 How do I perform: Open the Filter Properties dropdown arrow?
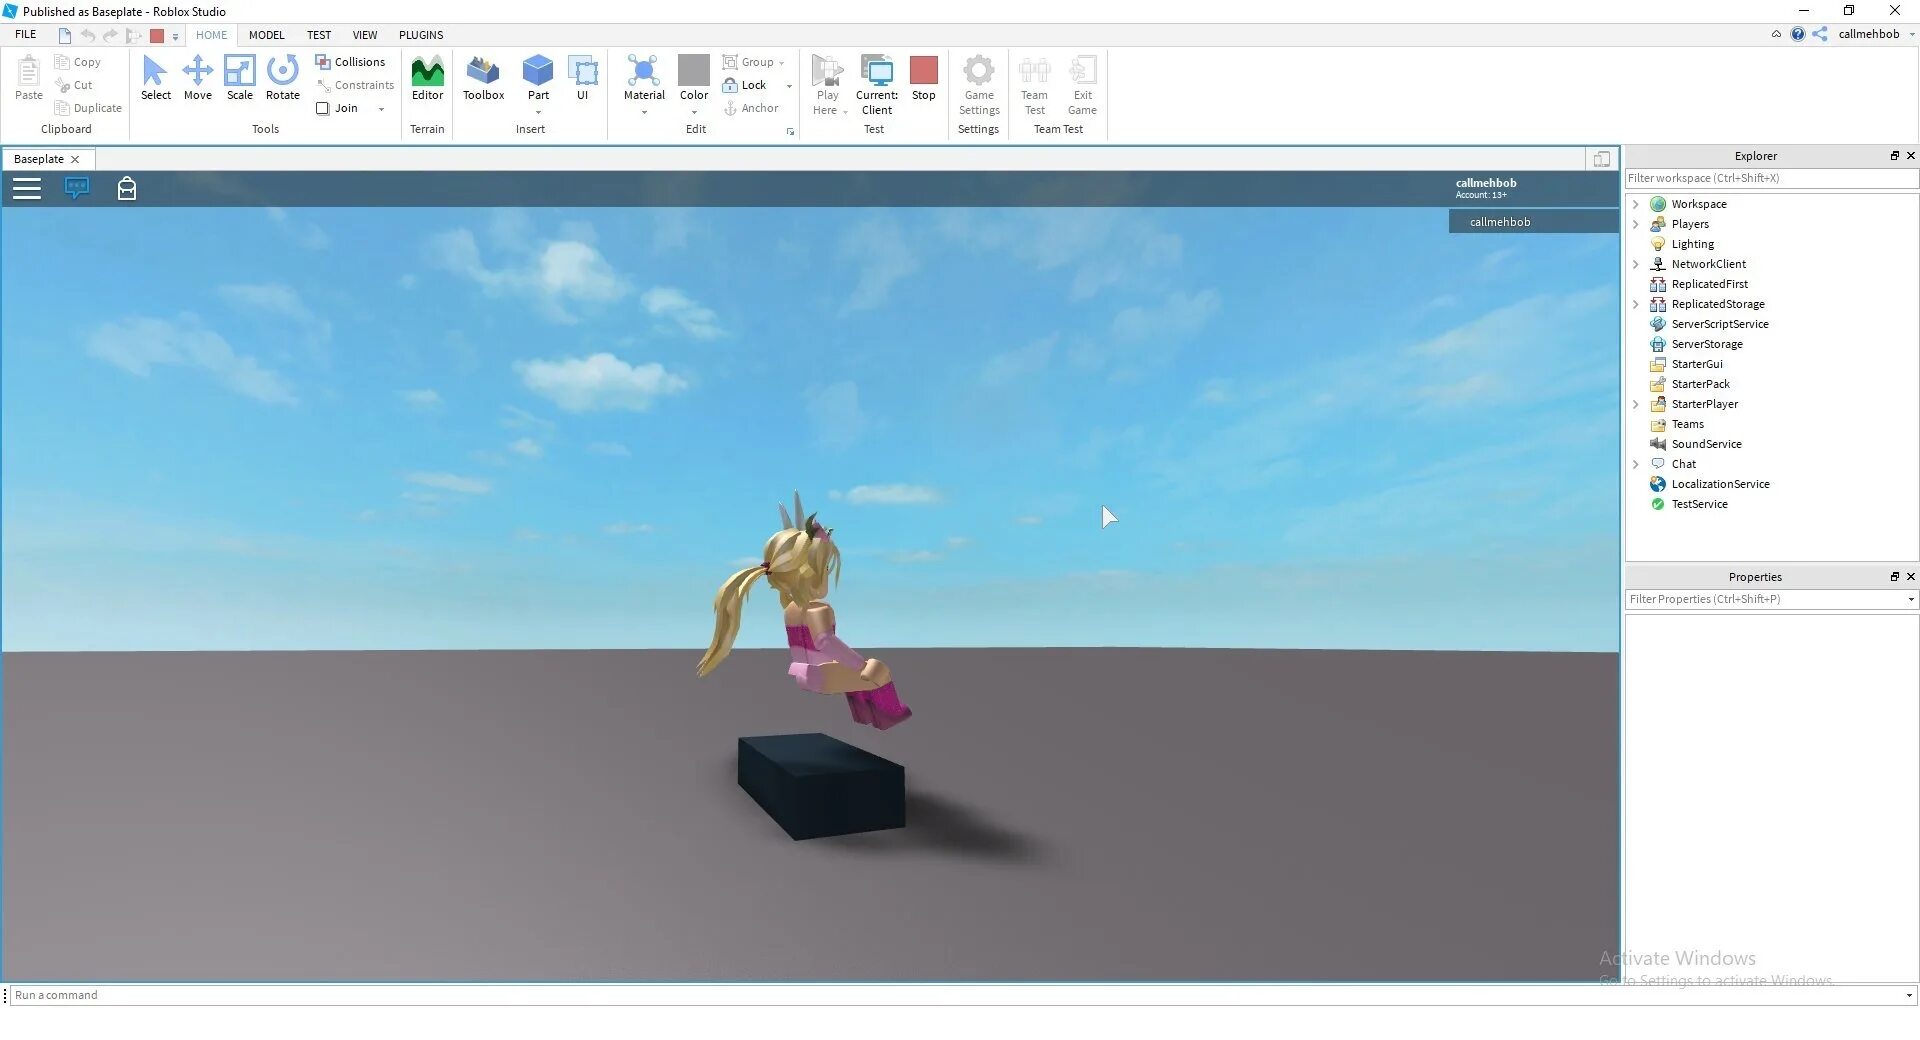1910,600
